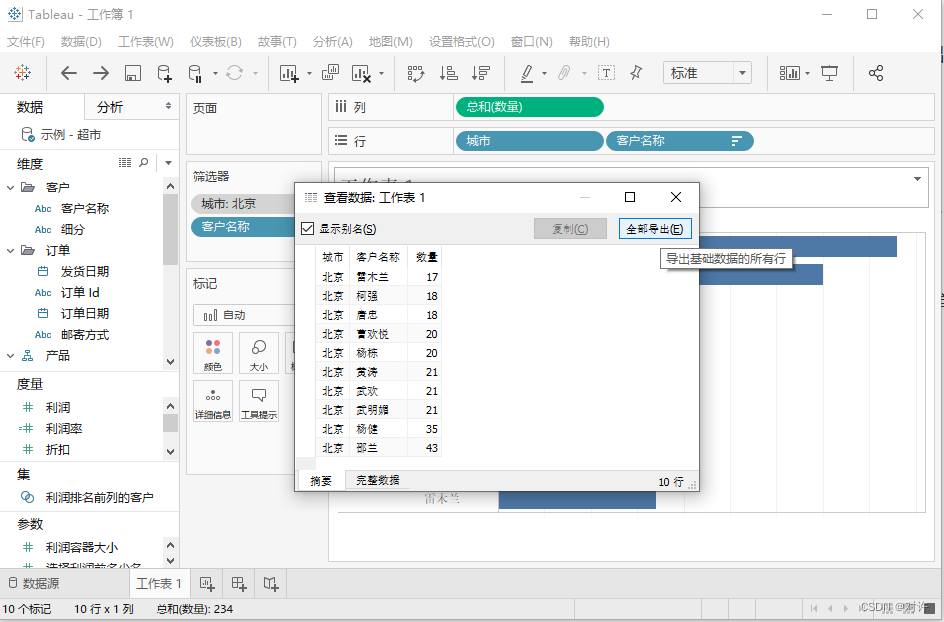Duplicate the sheet using toolbar icon
The width and height of the screenshot is (944, 622).
tap(330, 73)
